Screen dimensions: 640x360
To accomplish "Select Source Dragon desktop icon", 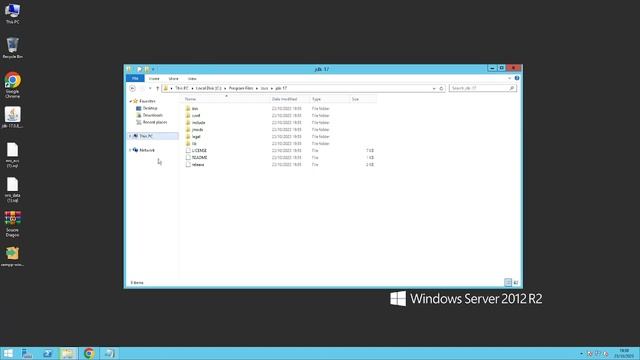I will [13, 224].
